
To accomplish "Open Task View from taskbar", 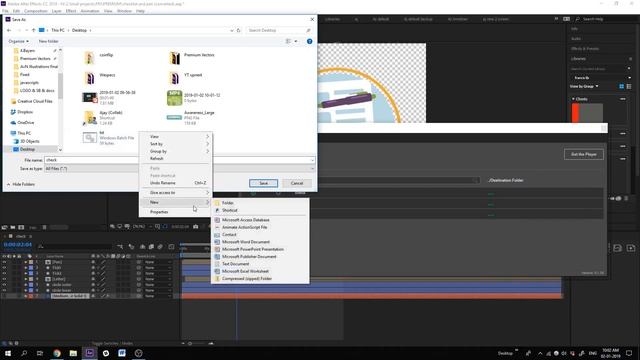I will point(40,353).
